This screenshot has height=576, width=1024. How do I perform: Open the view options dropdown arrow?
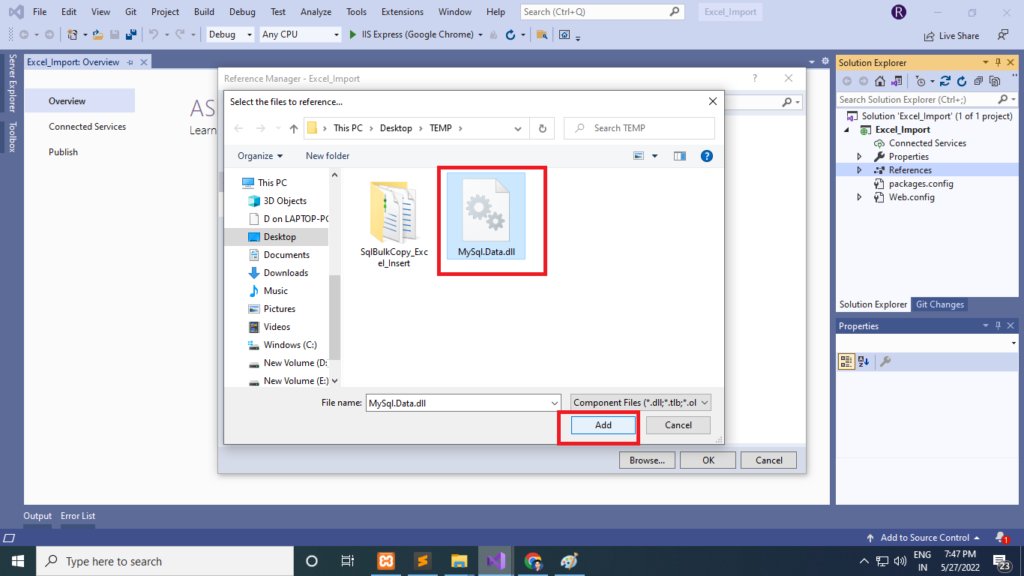pyautogui.click(x=654, y=156)
